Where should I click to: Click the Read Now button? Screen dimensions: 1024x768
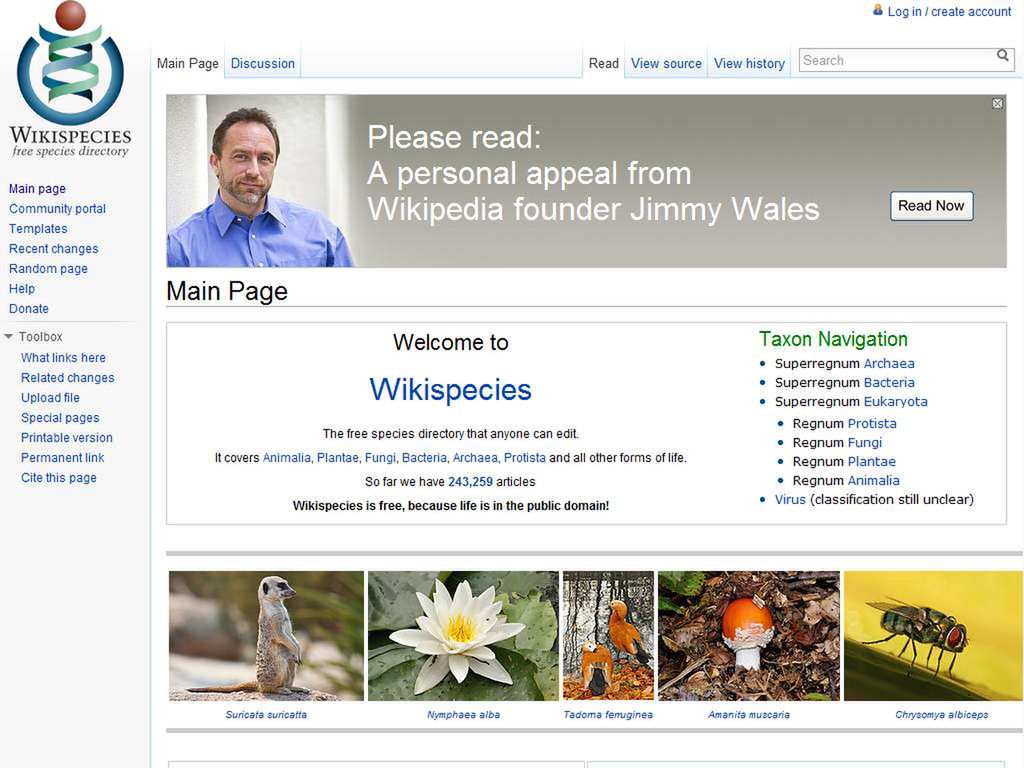[x=931, y=206]
